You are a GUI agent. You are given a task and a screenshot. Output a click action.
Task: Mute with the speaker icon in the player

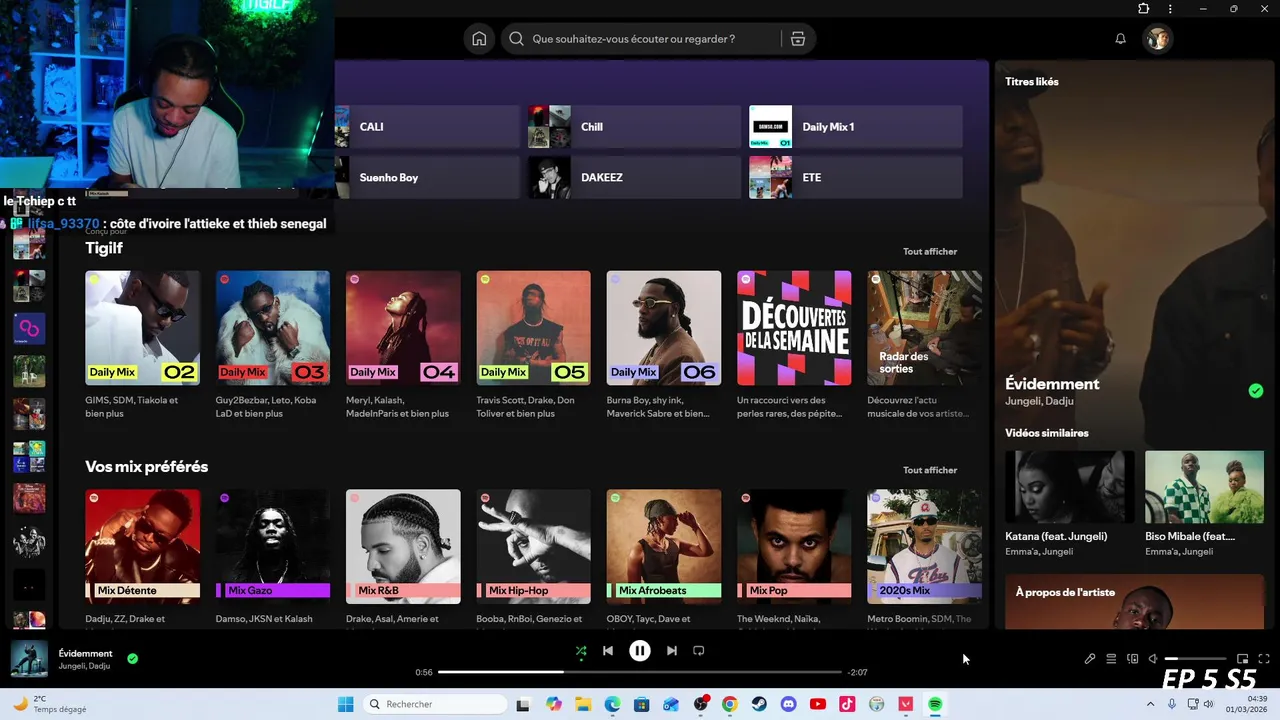1153,659
